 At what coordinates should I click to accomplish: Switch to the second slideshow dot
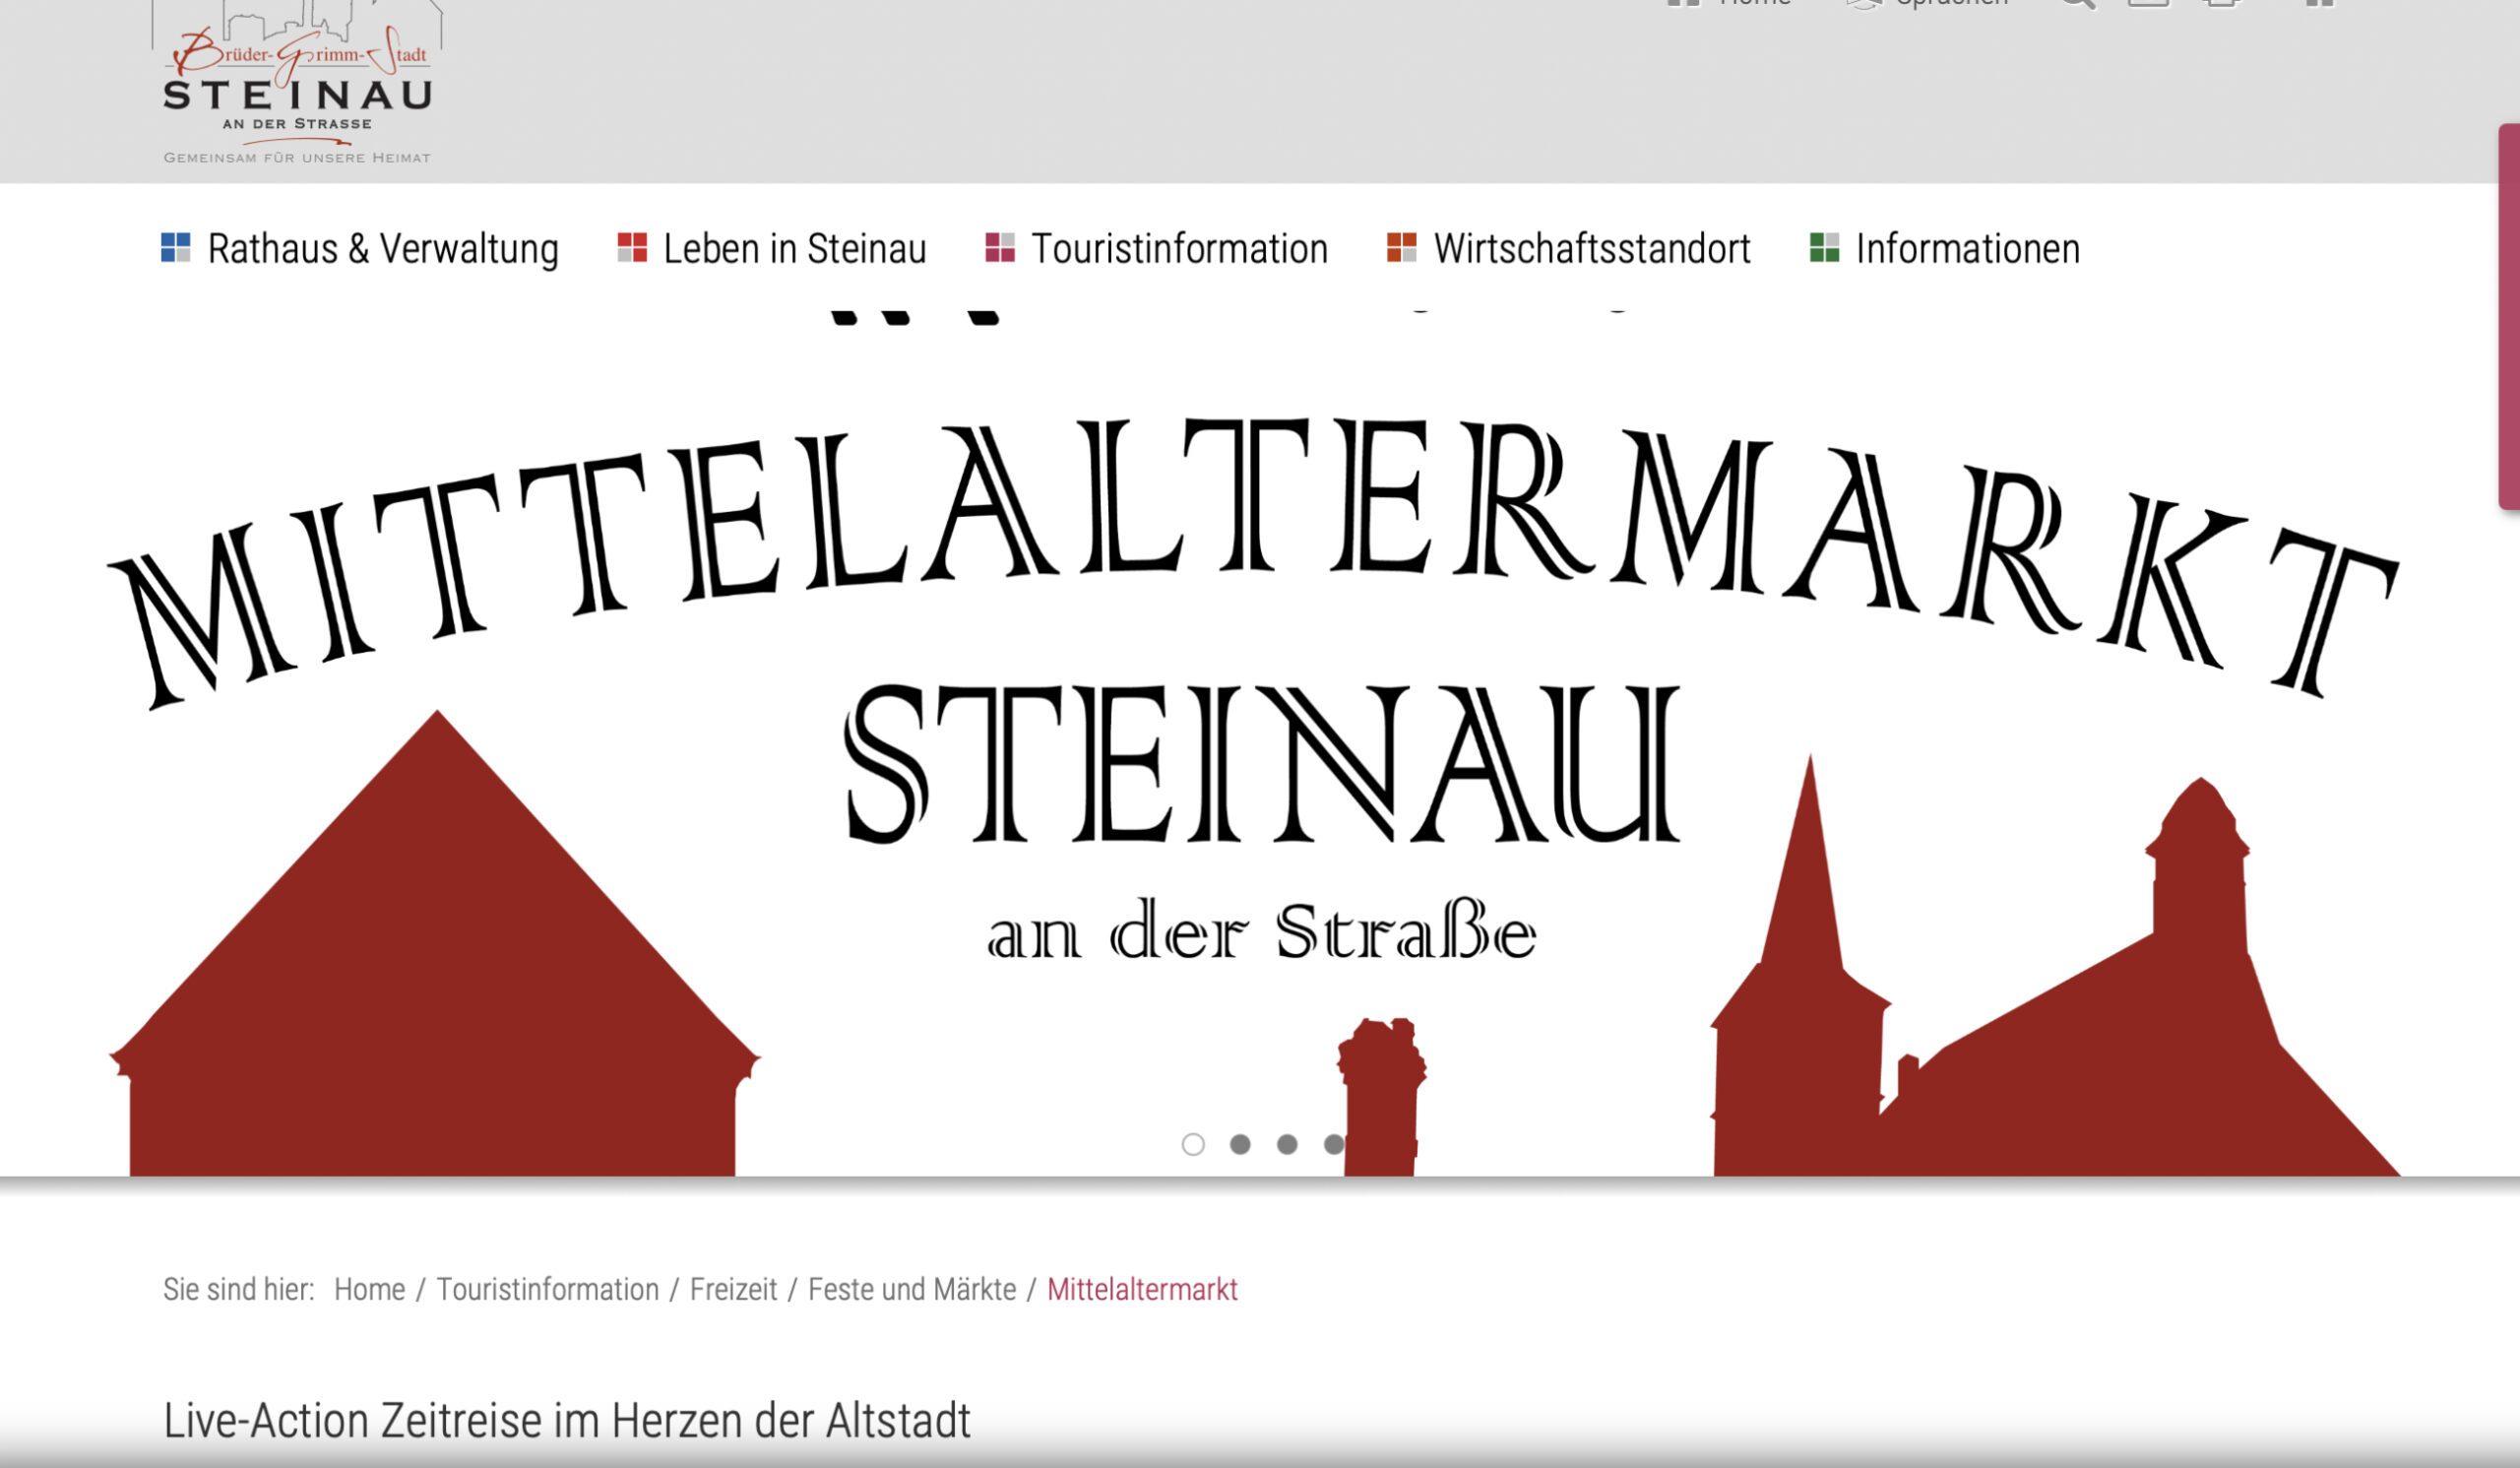1240,1144
